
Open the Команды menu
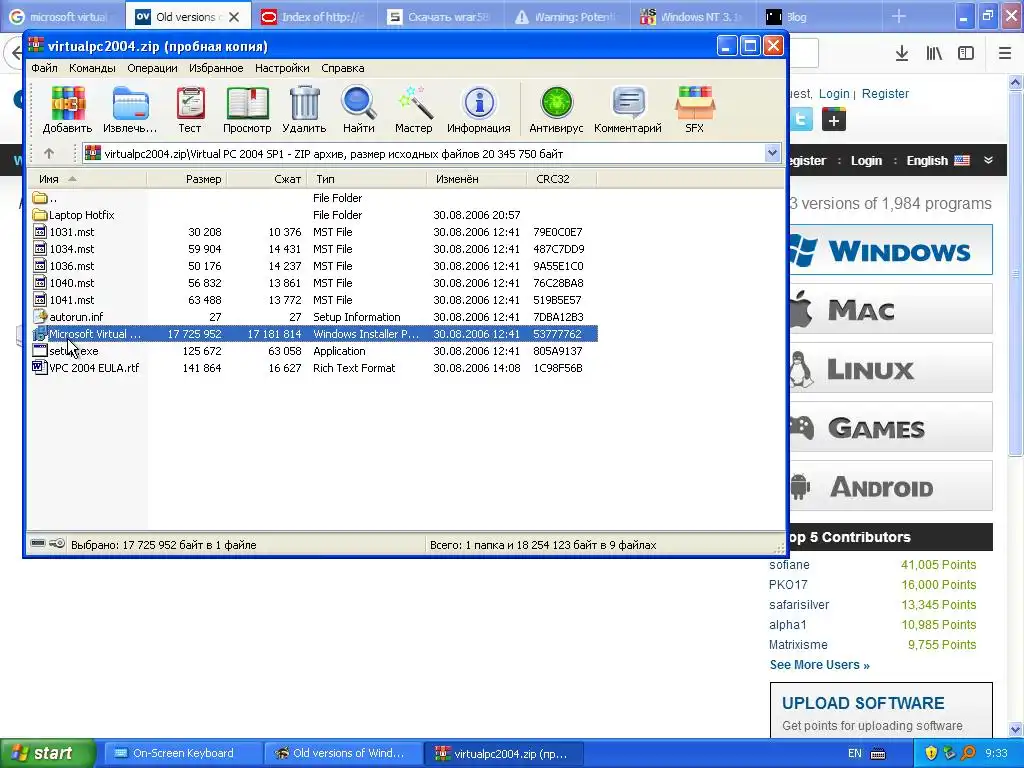coord(92,68)
